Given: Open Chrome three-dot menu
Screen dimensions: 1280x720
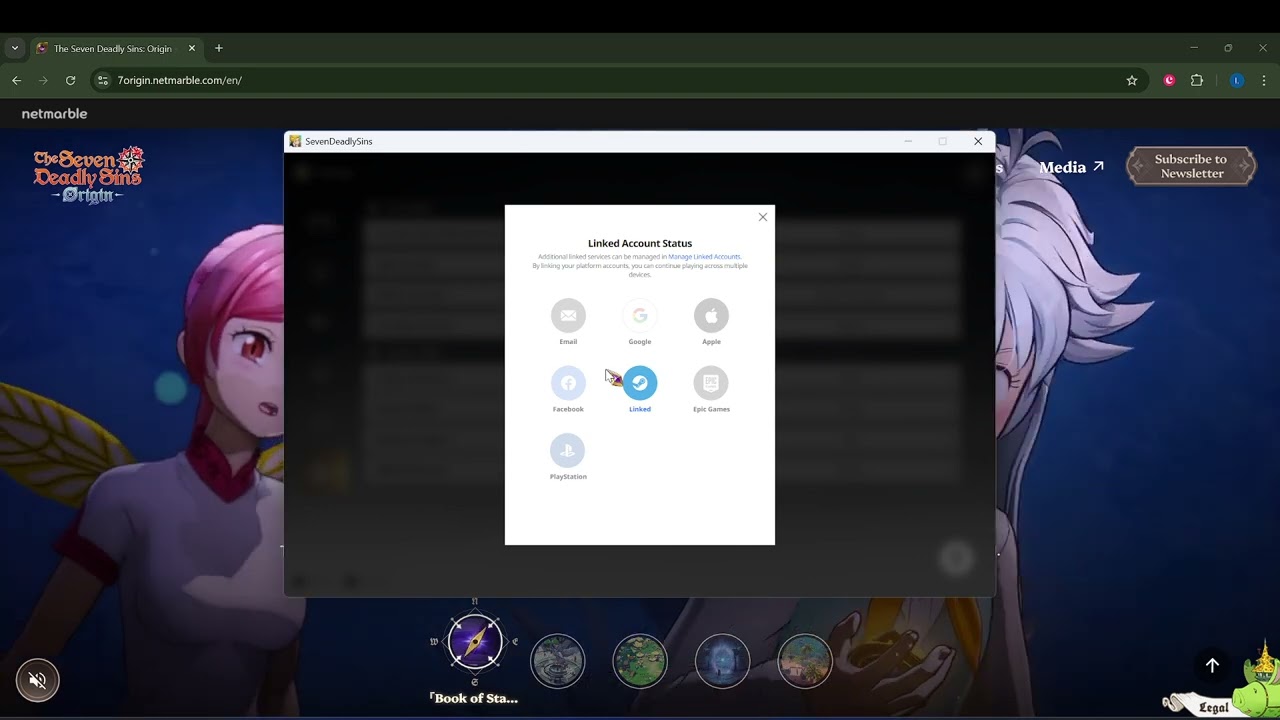Looking at the screenshot, I should [1264, 80].
